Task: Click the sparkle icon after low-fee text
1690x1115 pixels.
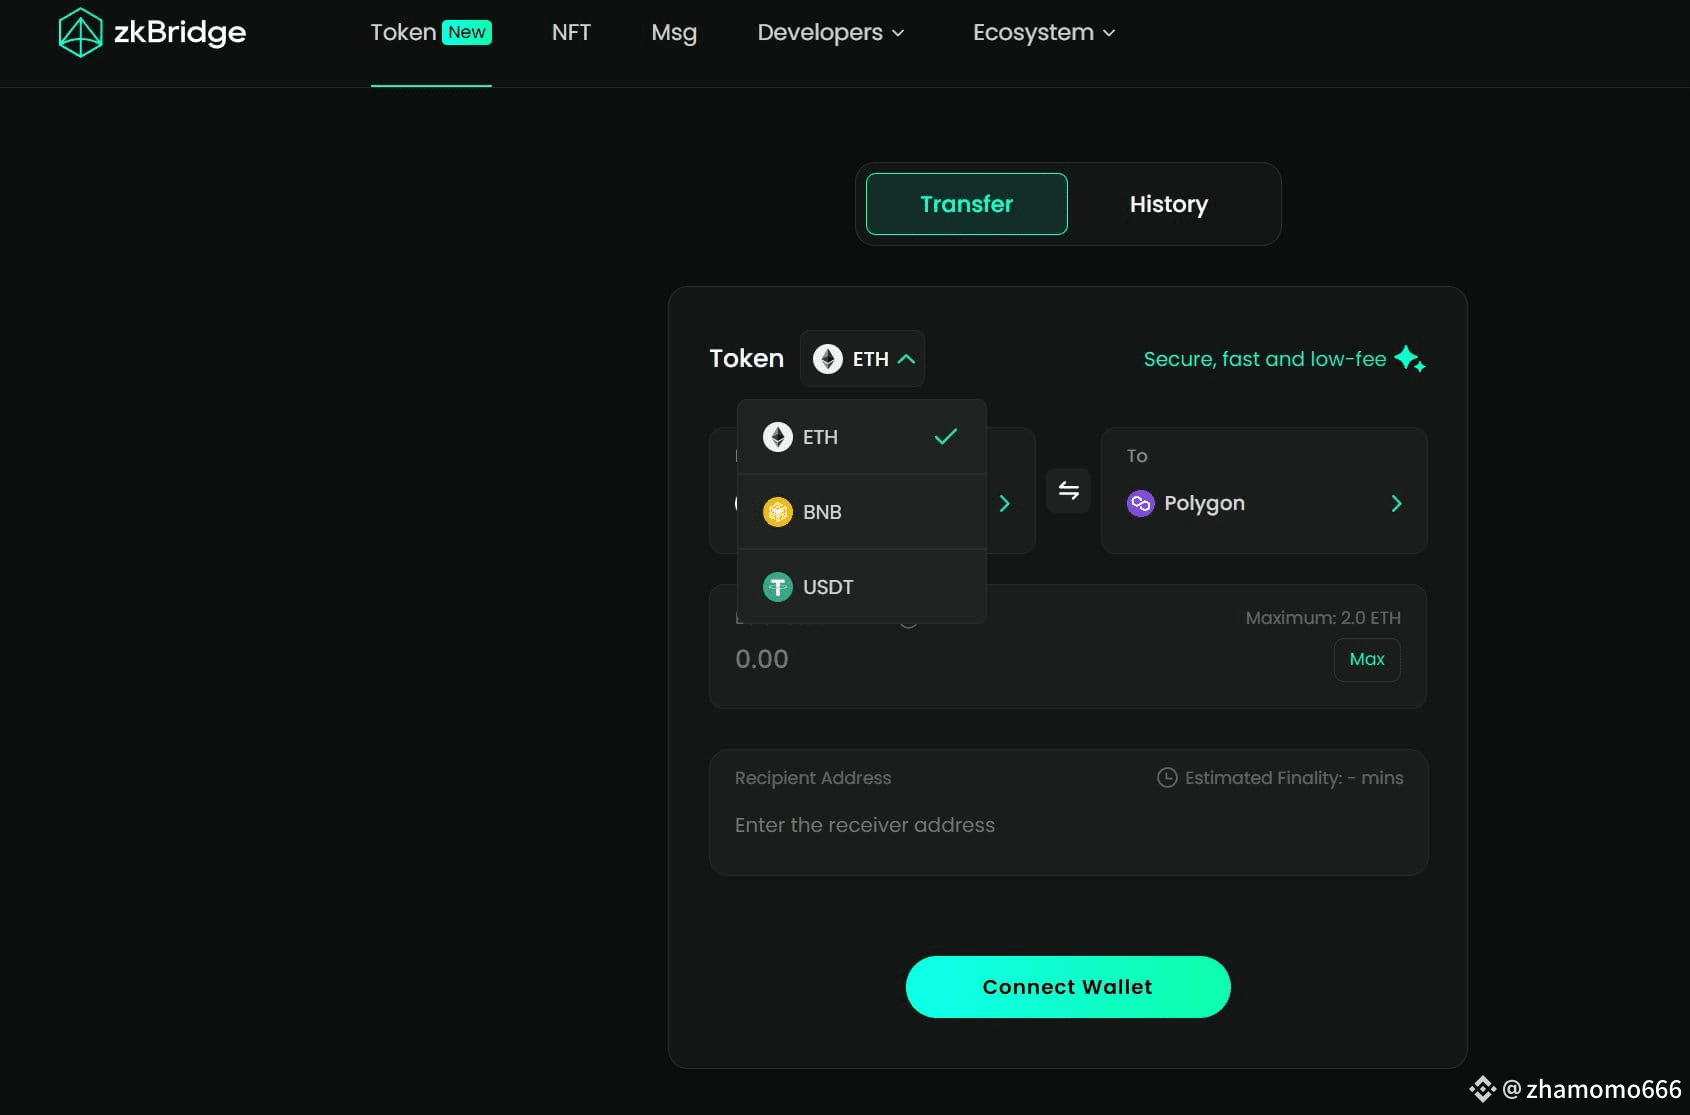Action: pyautogui.click(x=1410, y=359)
